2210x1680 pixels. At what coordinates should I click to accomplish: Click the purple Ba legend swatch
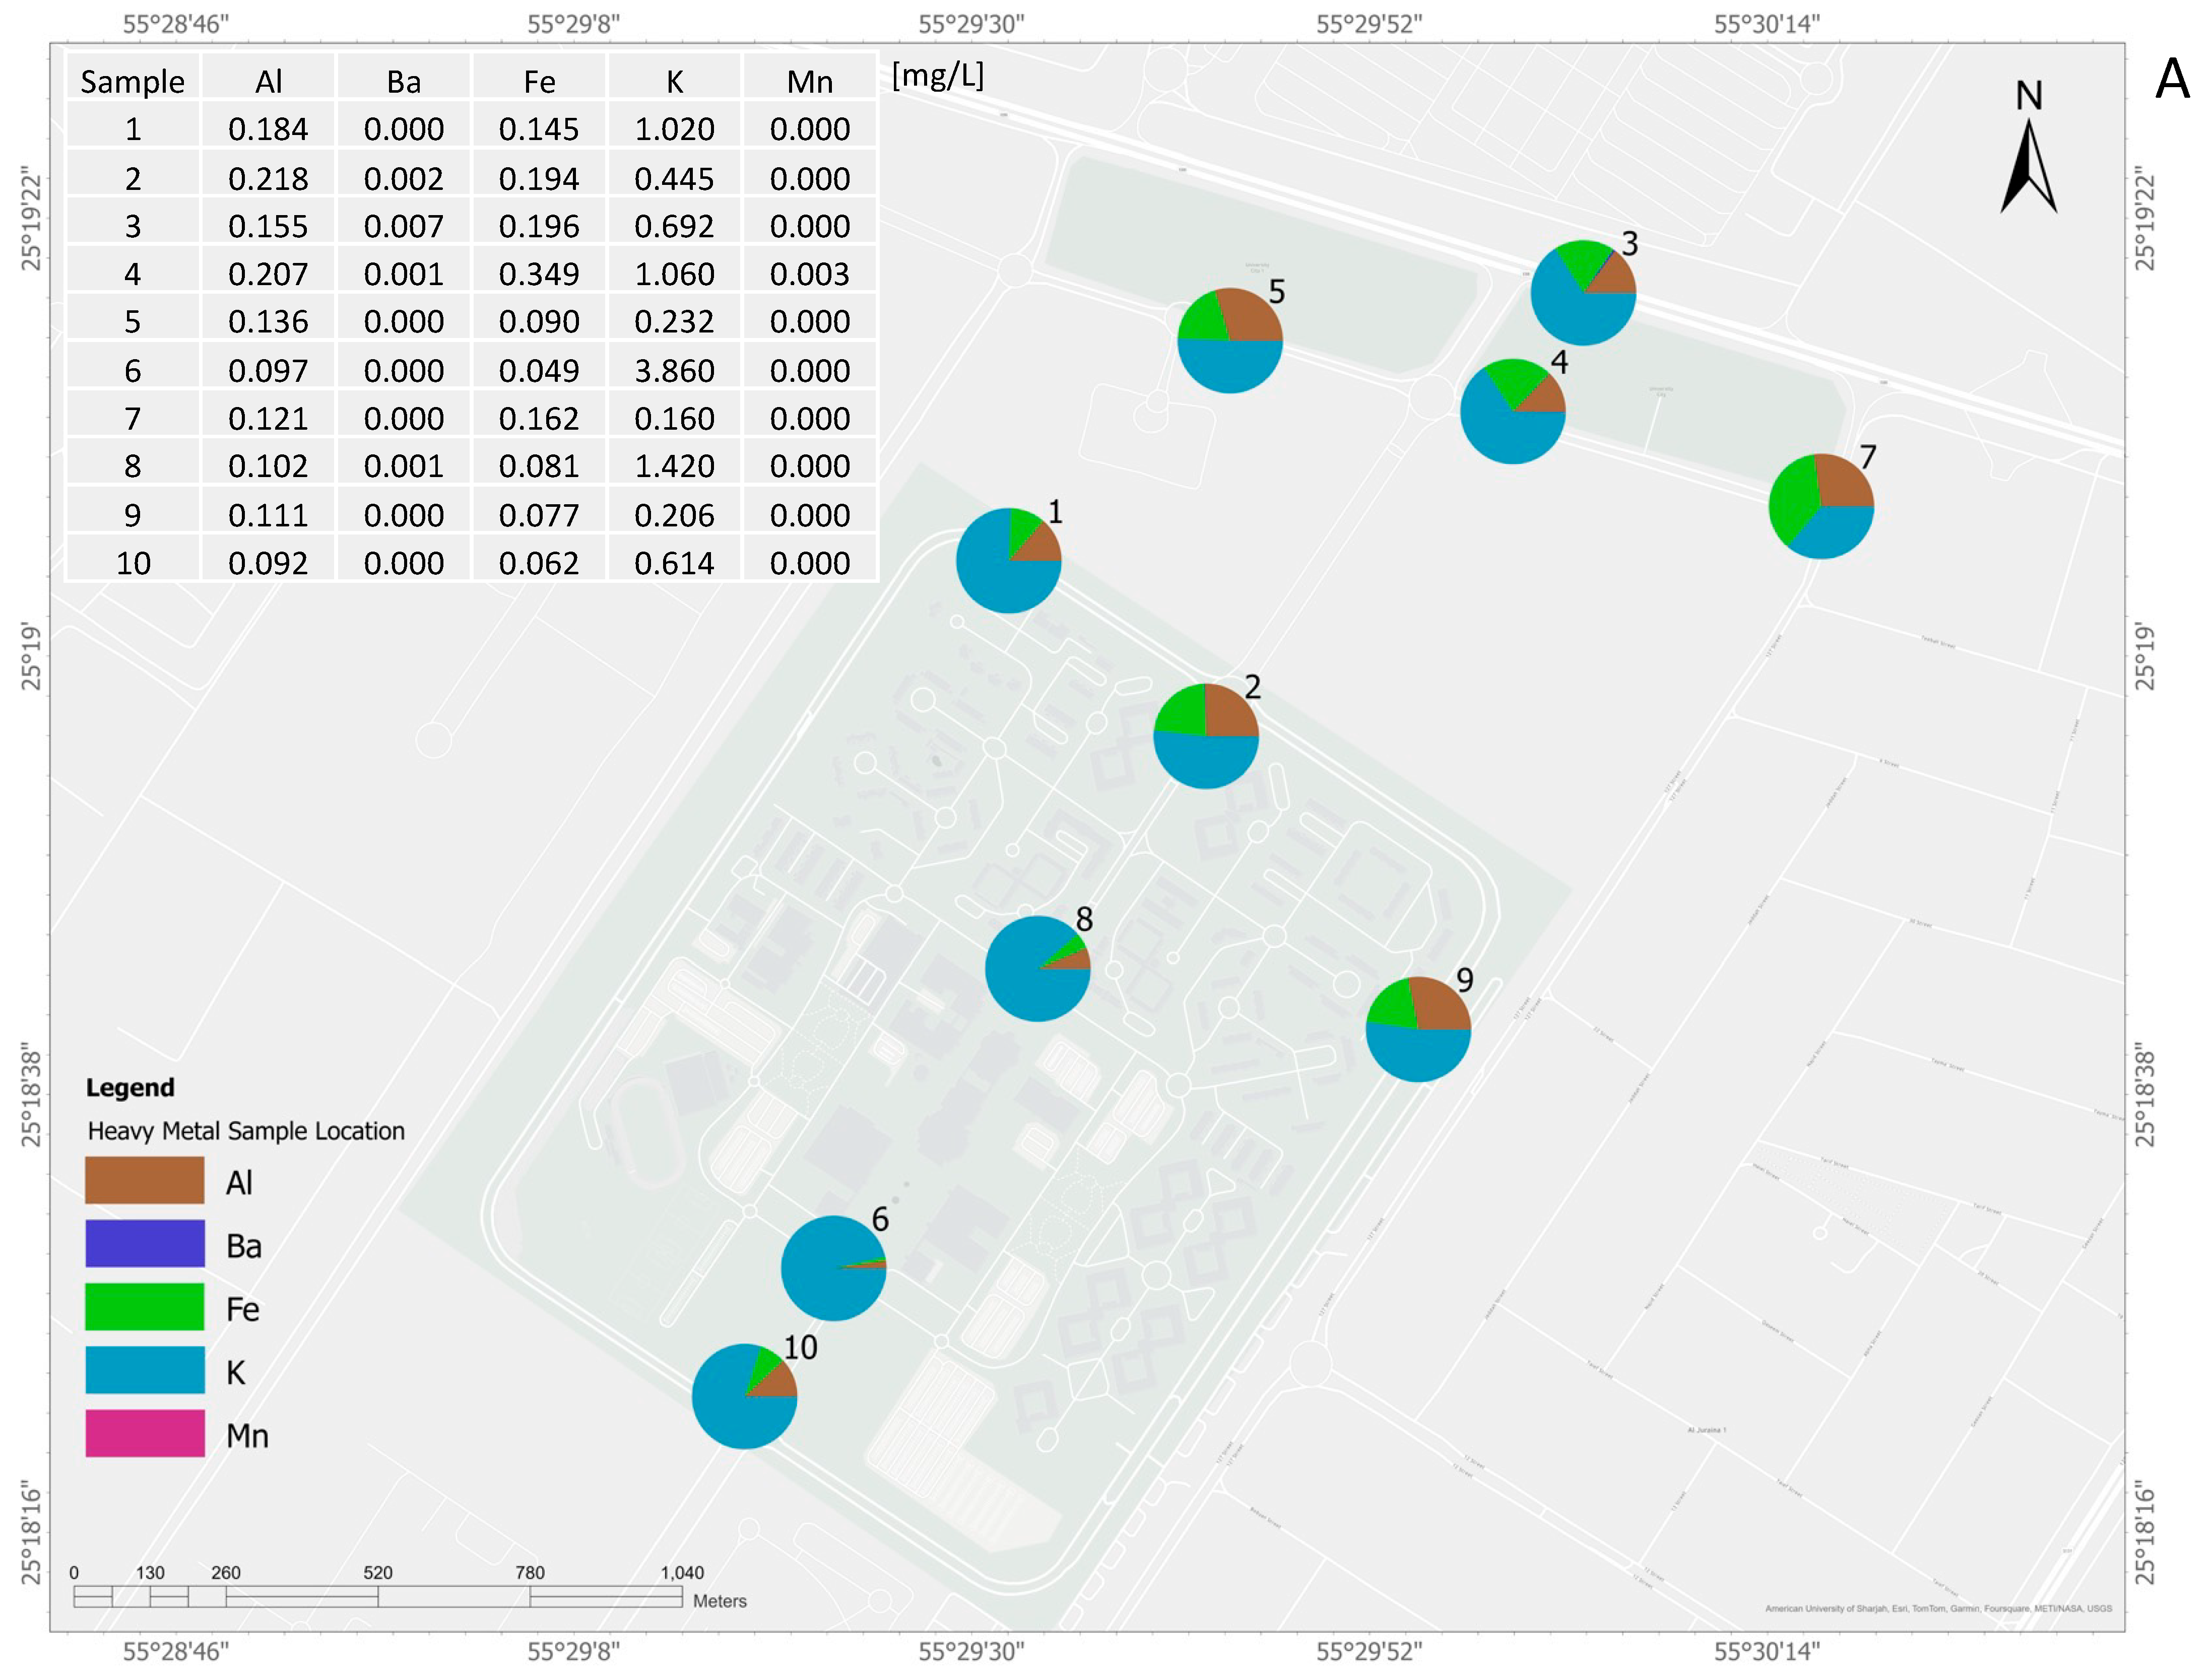[145, 1243]
